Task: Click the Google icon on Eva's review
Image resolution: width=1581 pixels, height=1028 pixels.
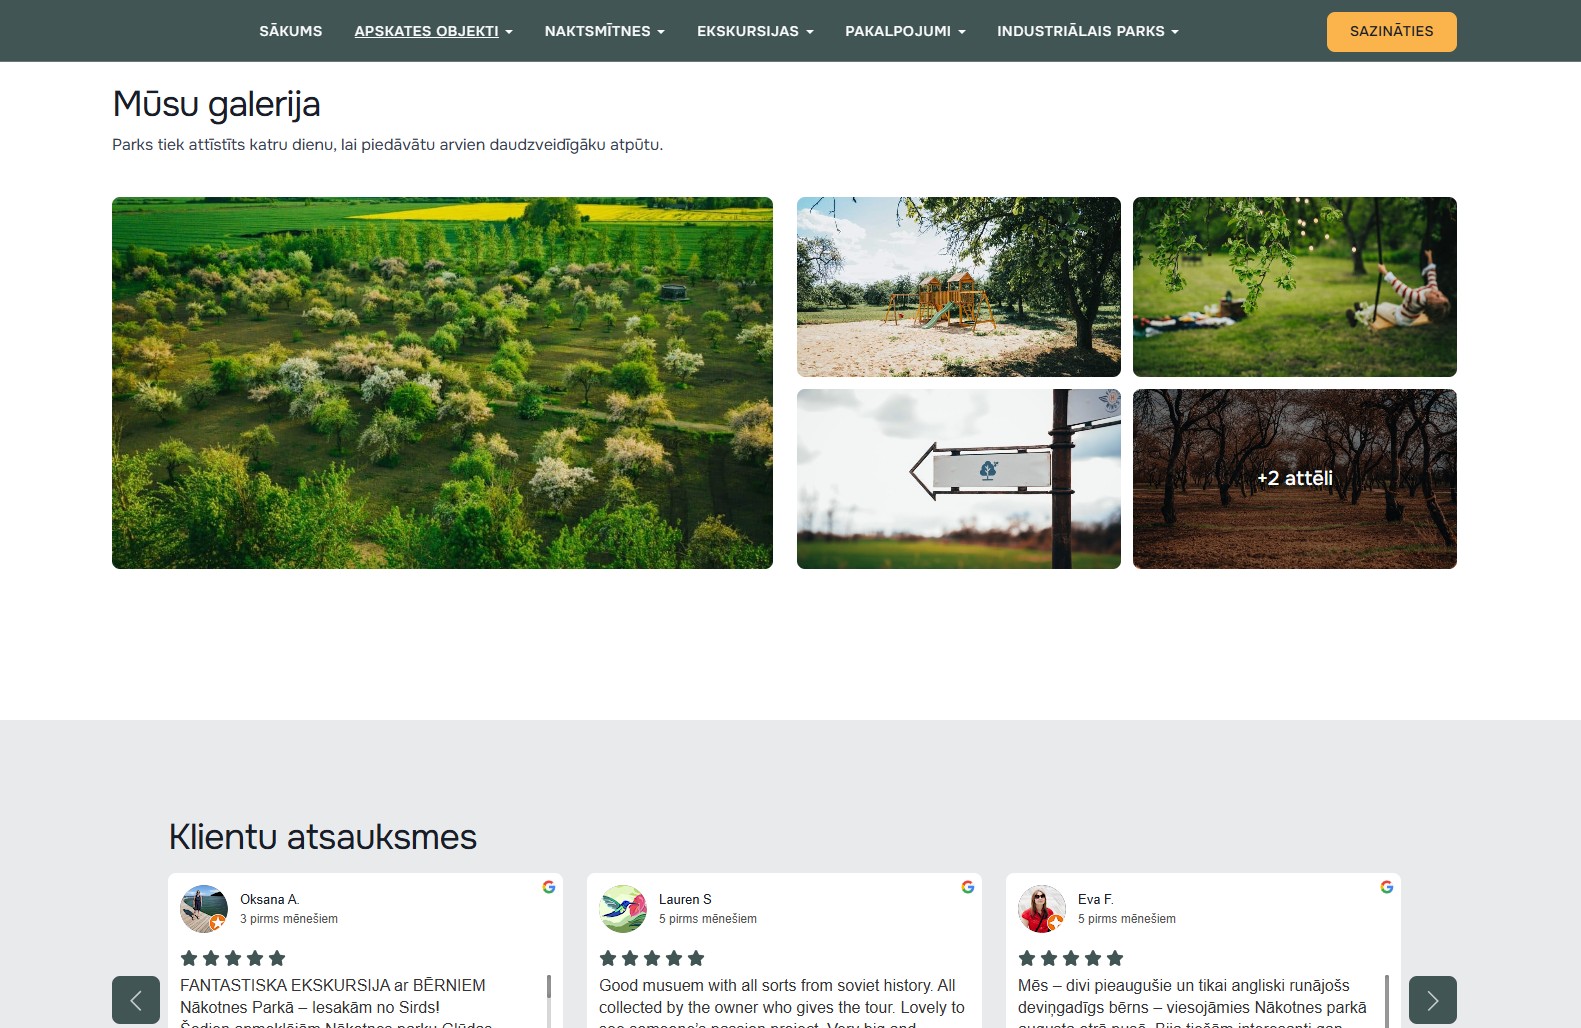Action: [1387, 887]
